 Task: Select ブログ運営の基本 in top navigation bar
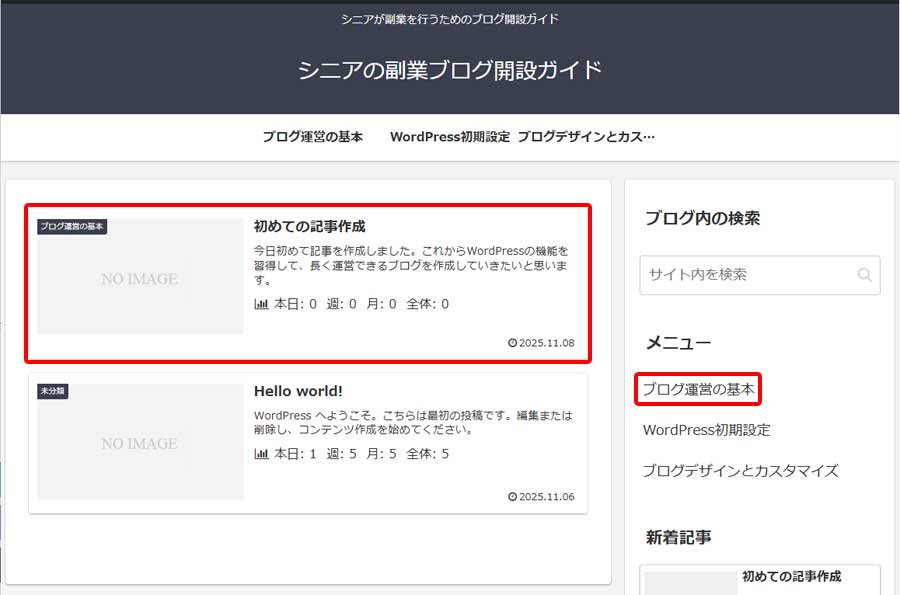tap(312, 137)
